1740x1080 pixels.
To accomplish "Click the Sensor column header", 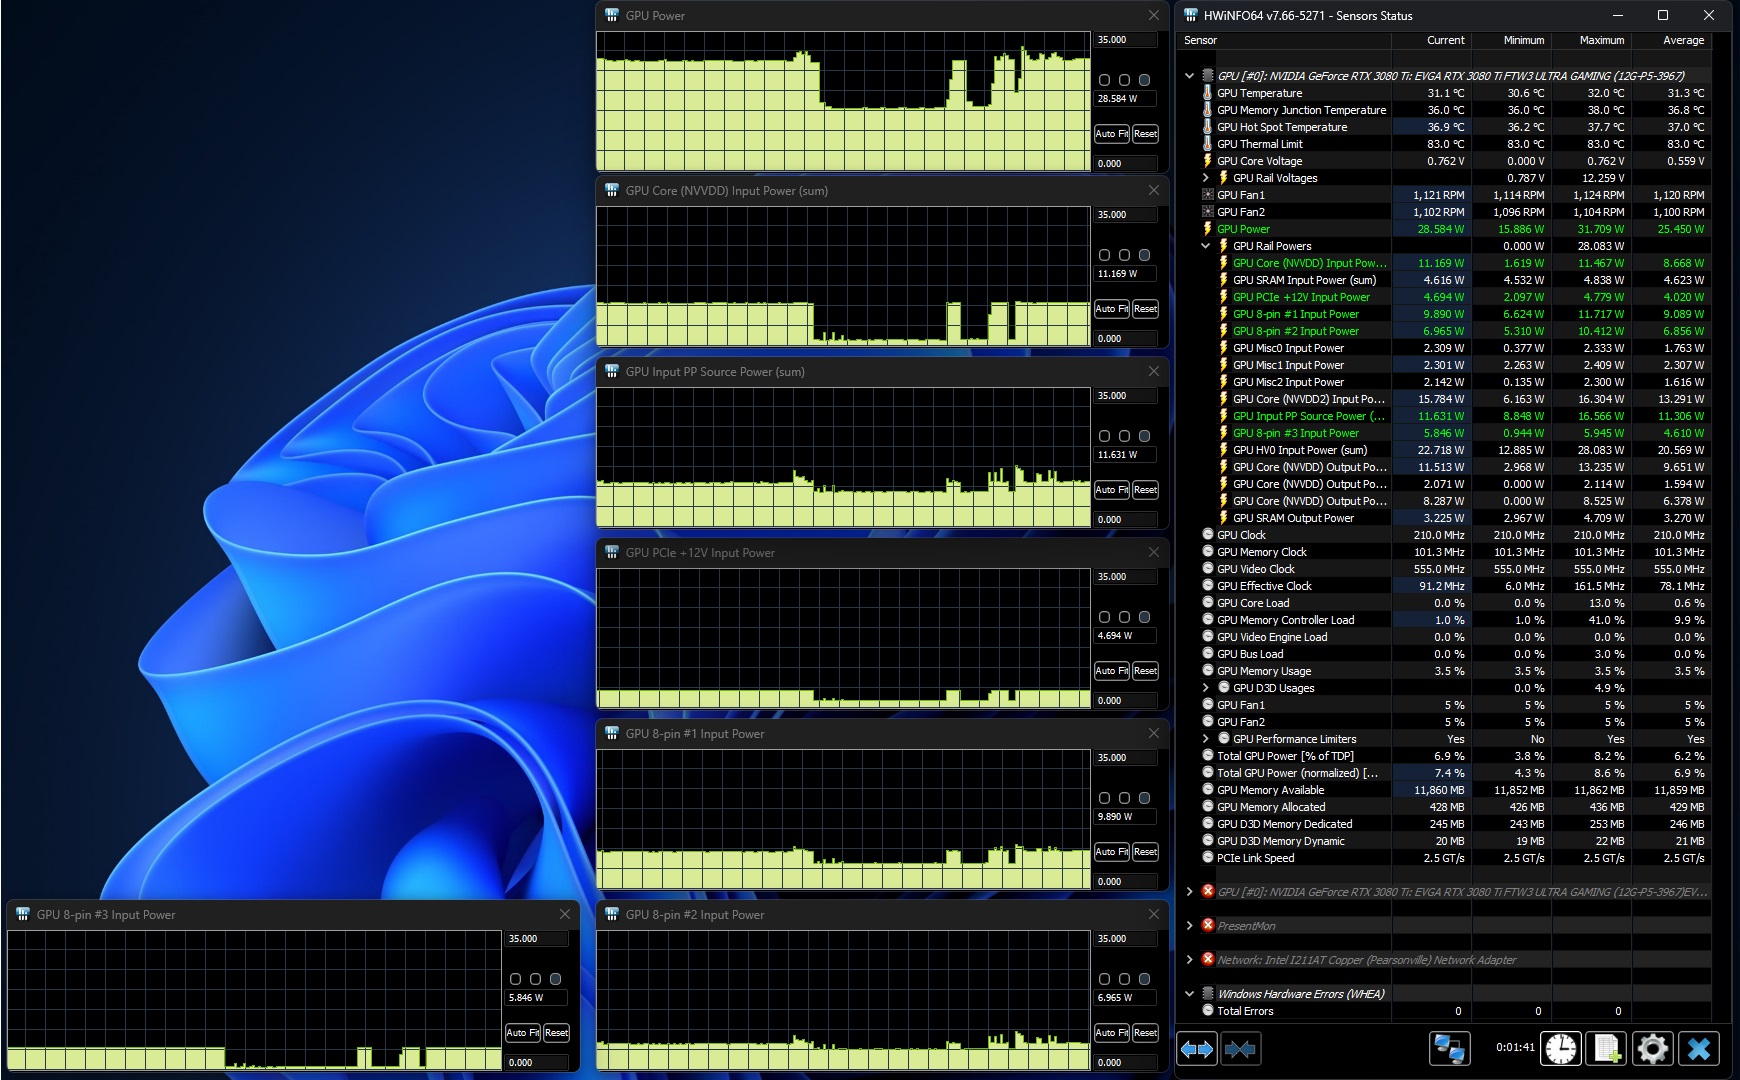I will (1285, 40).
